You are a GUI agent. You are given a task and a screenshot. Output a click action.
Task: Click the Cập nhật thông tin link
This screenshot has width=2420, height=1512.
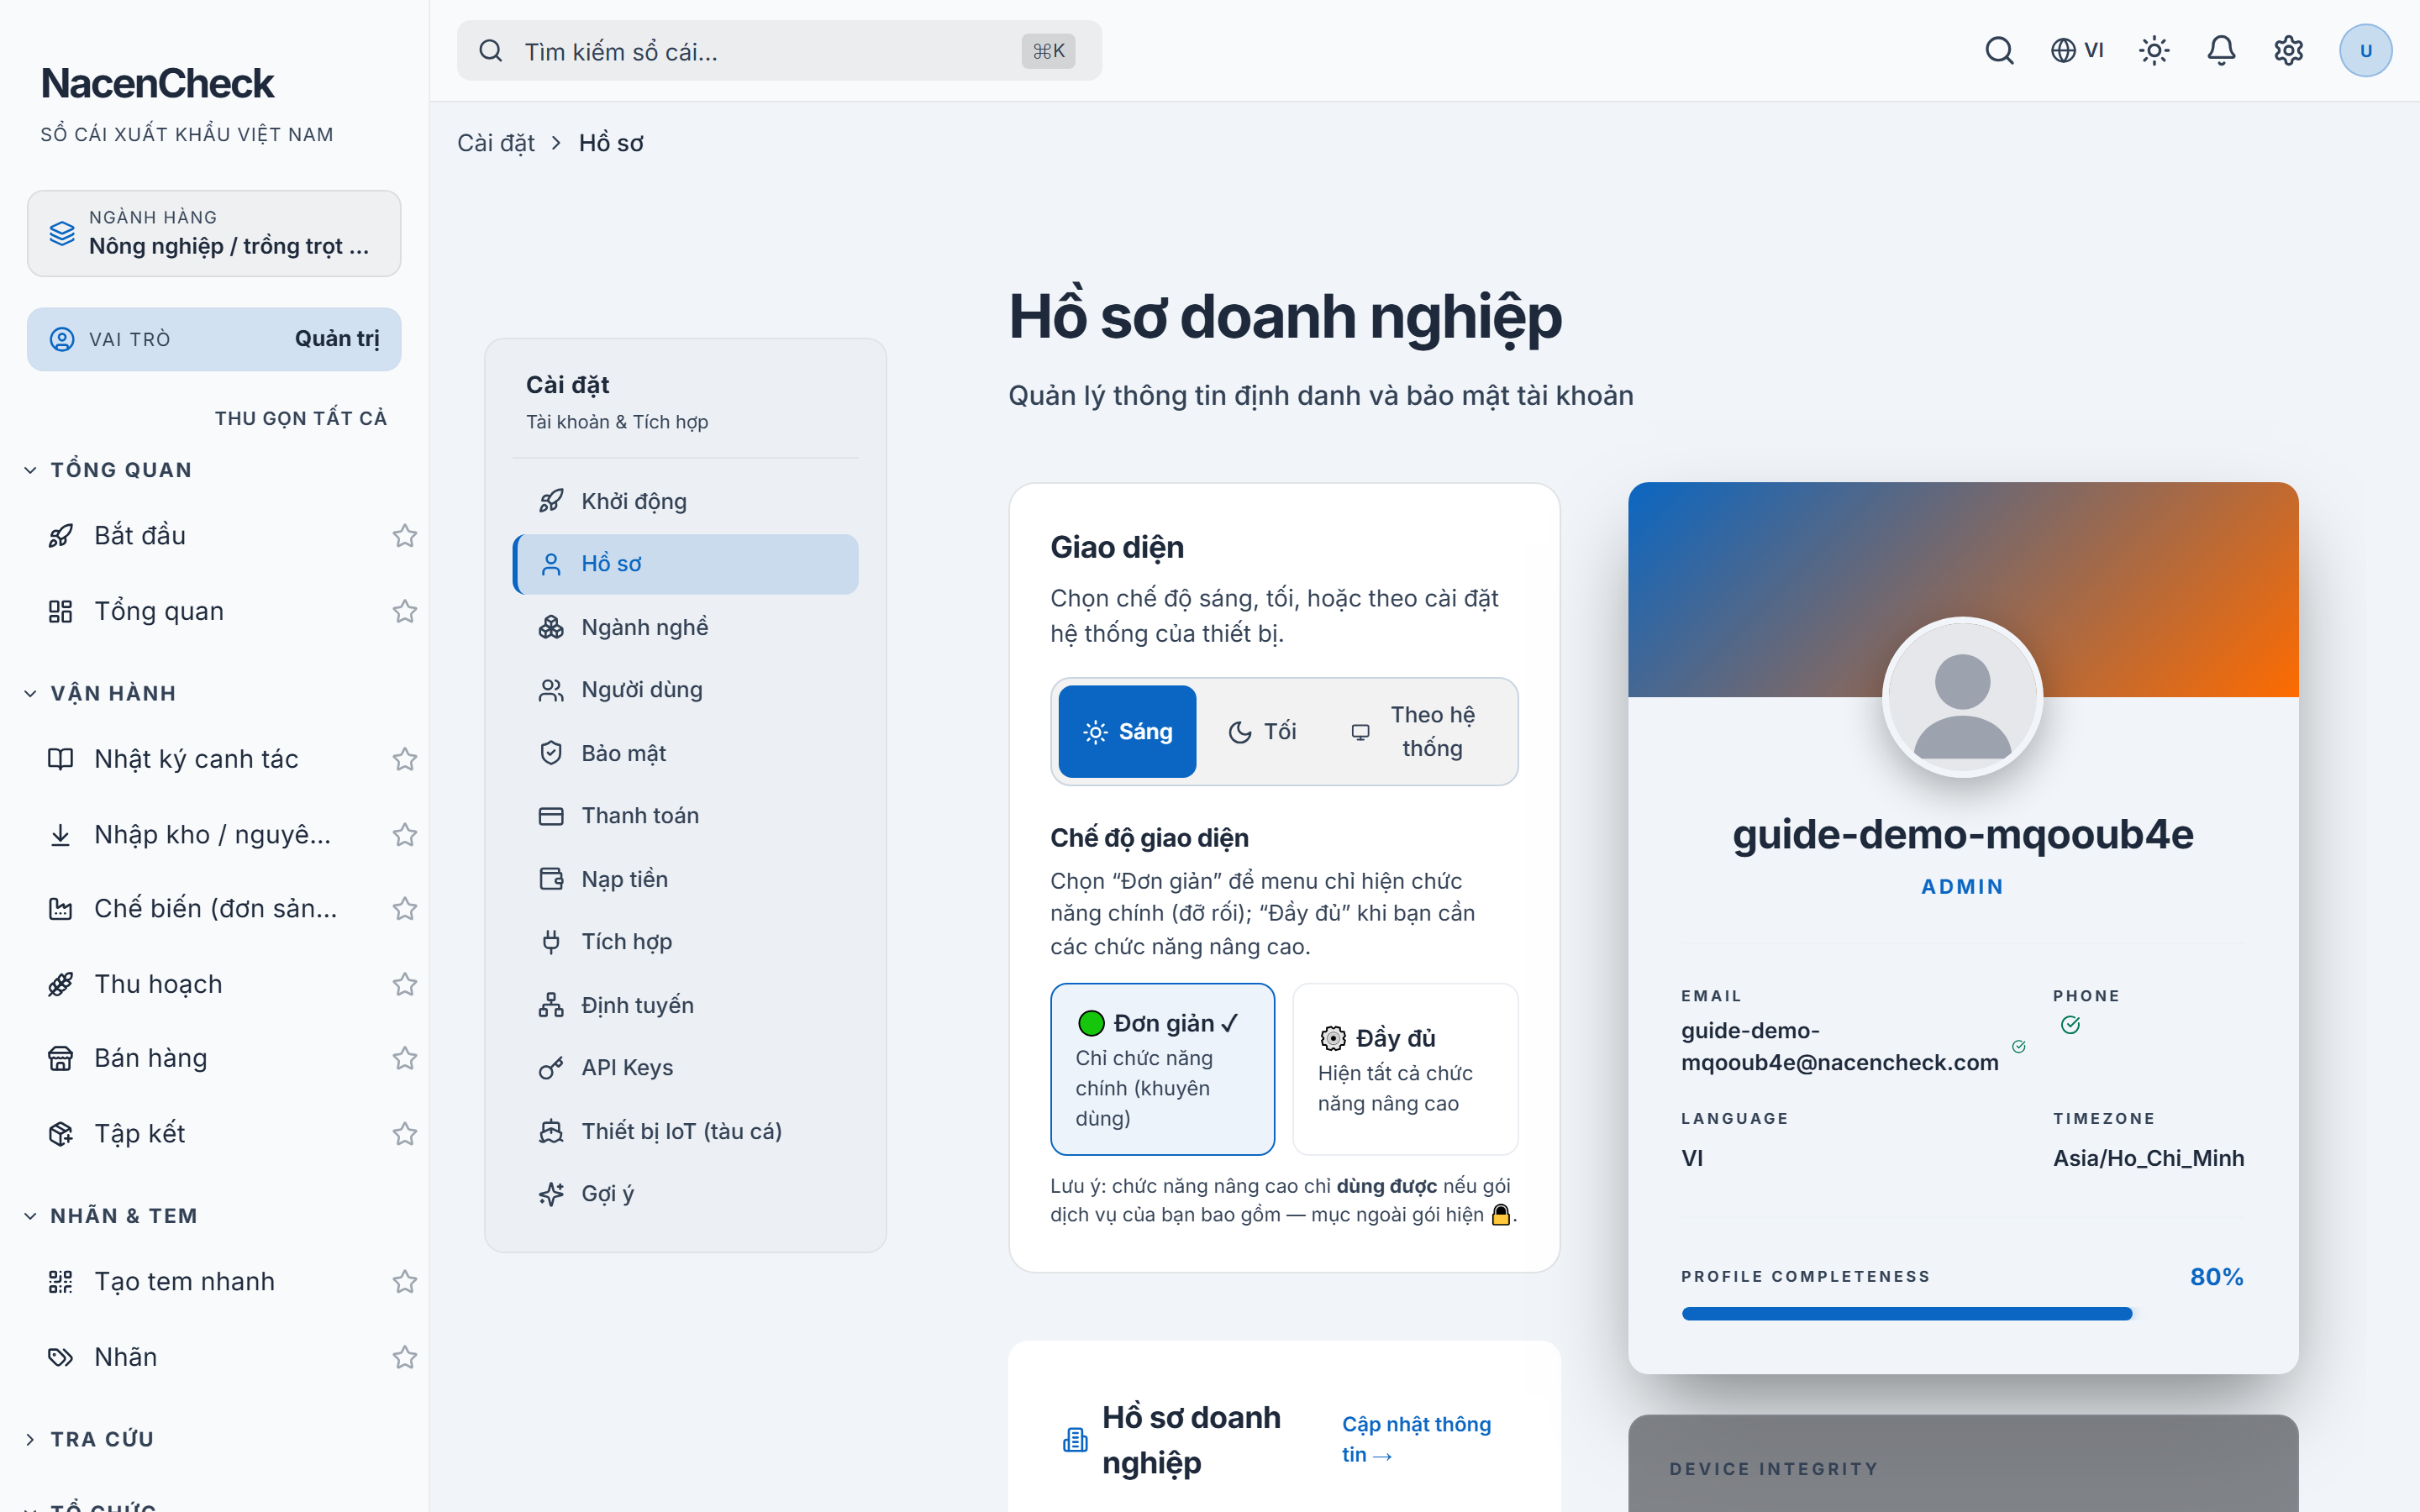[1416, 1439]
